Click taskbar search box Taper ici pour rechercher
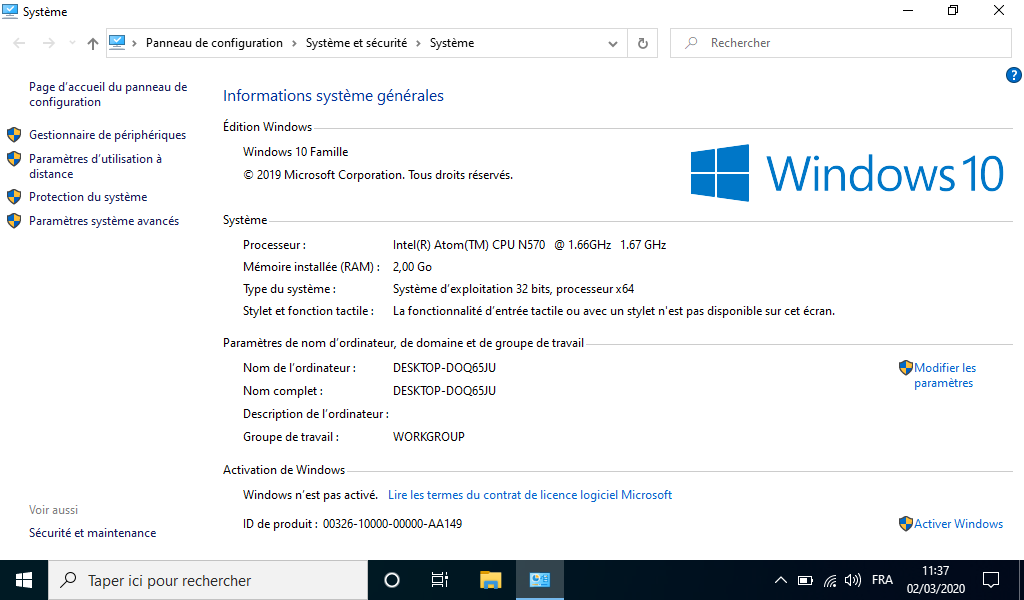The height and width of the screenshot is (600, 1024). coord(208,580)
